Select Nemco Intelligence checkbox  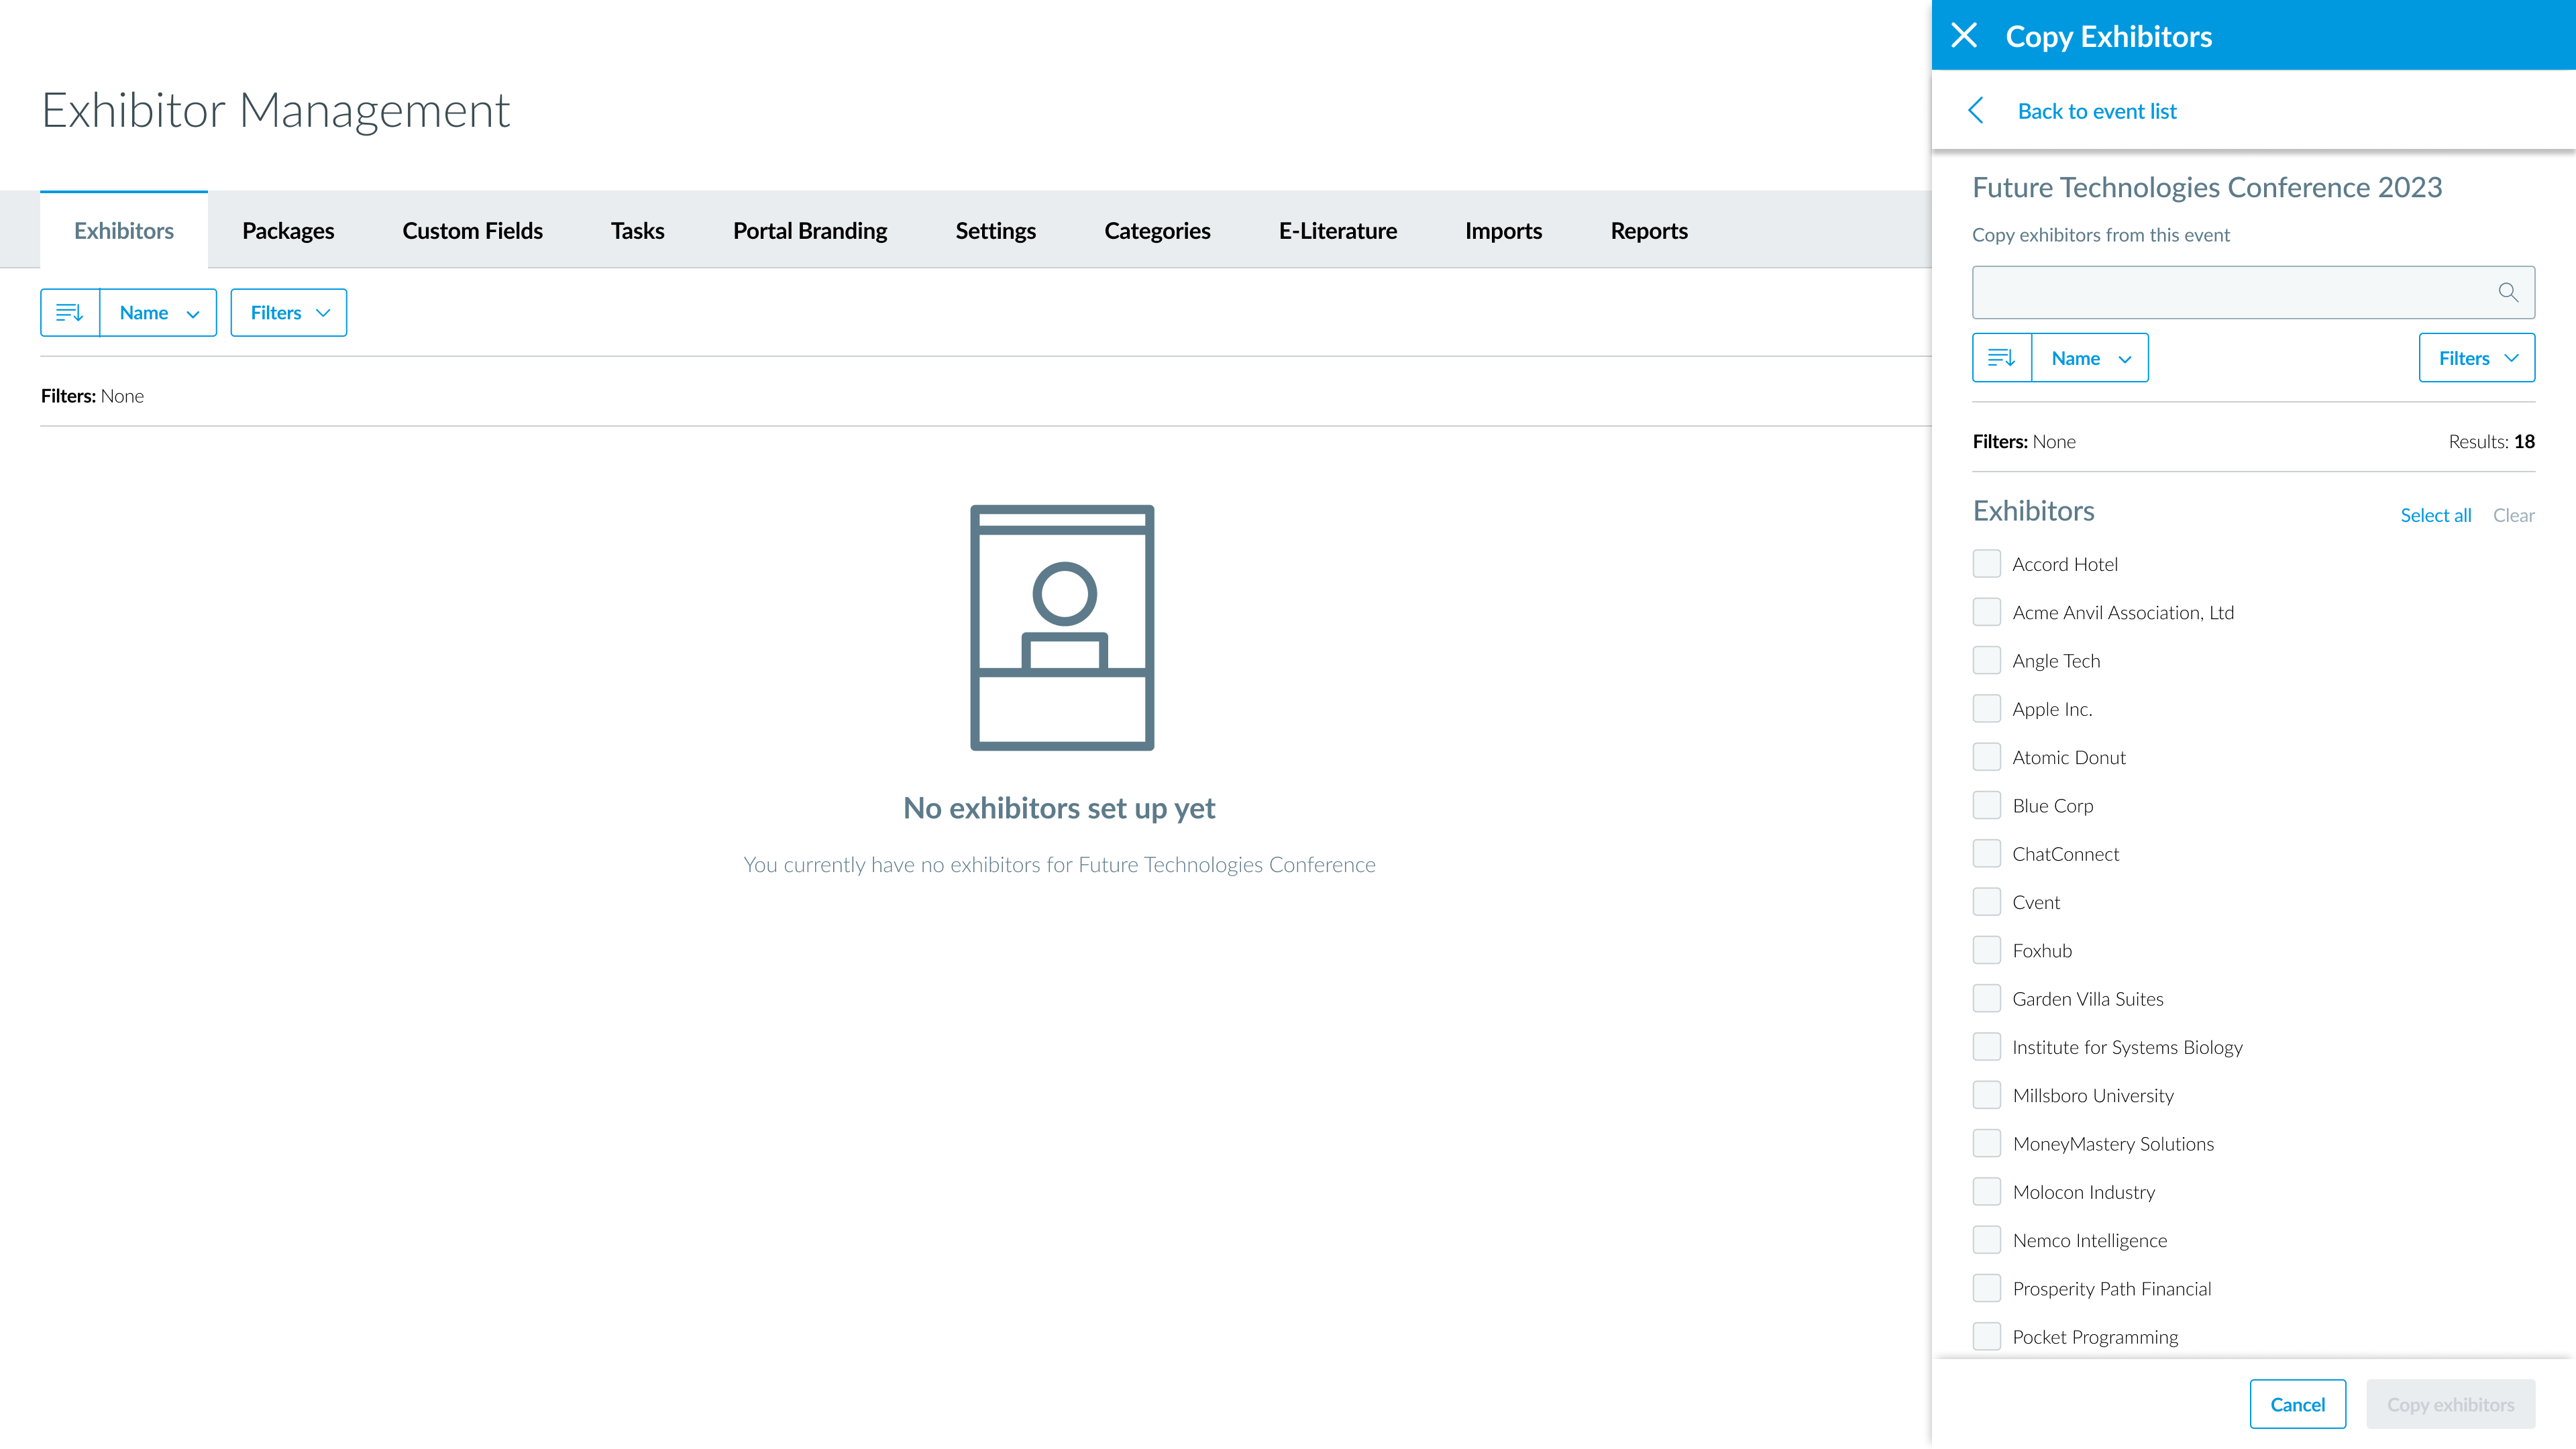(x=1987, y=1240)
